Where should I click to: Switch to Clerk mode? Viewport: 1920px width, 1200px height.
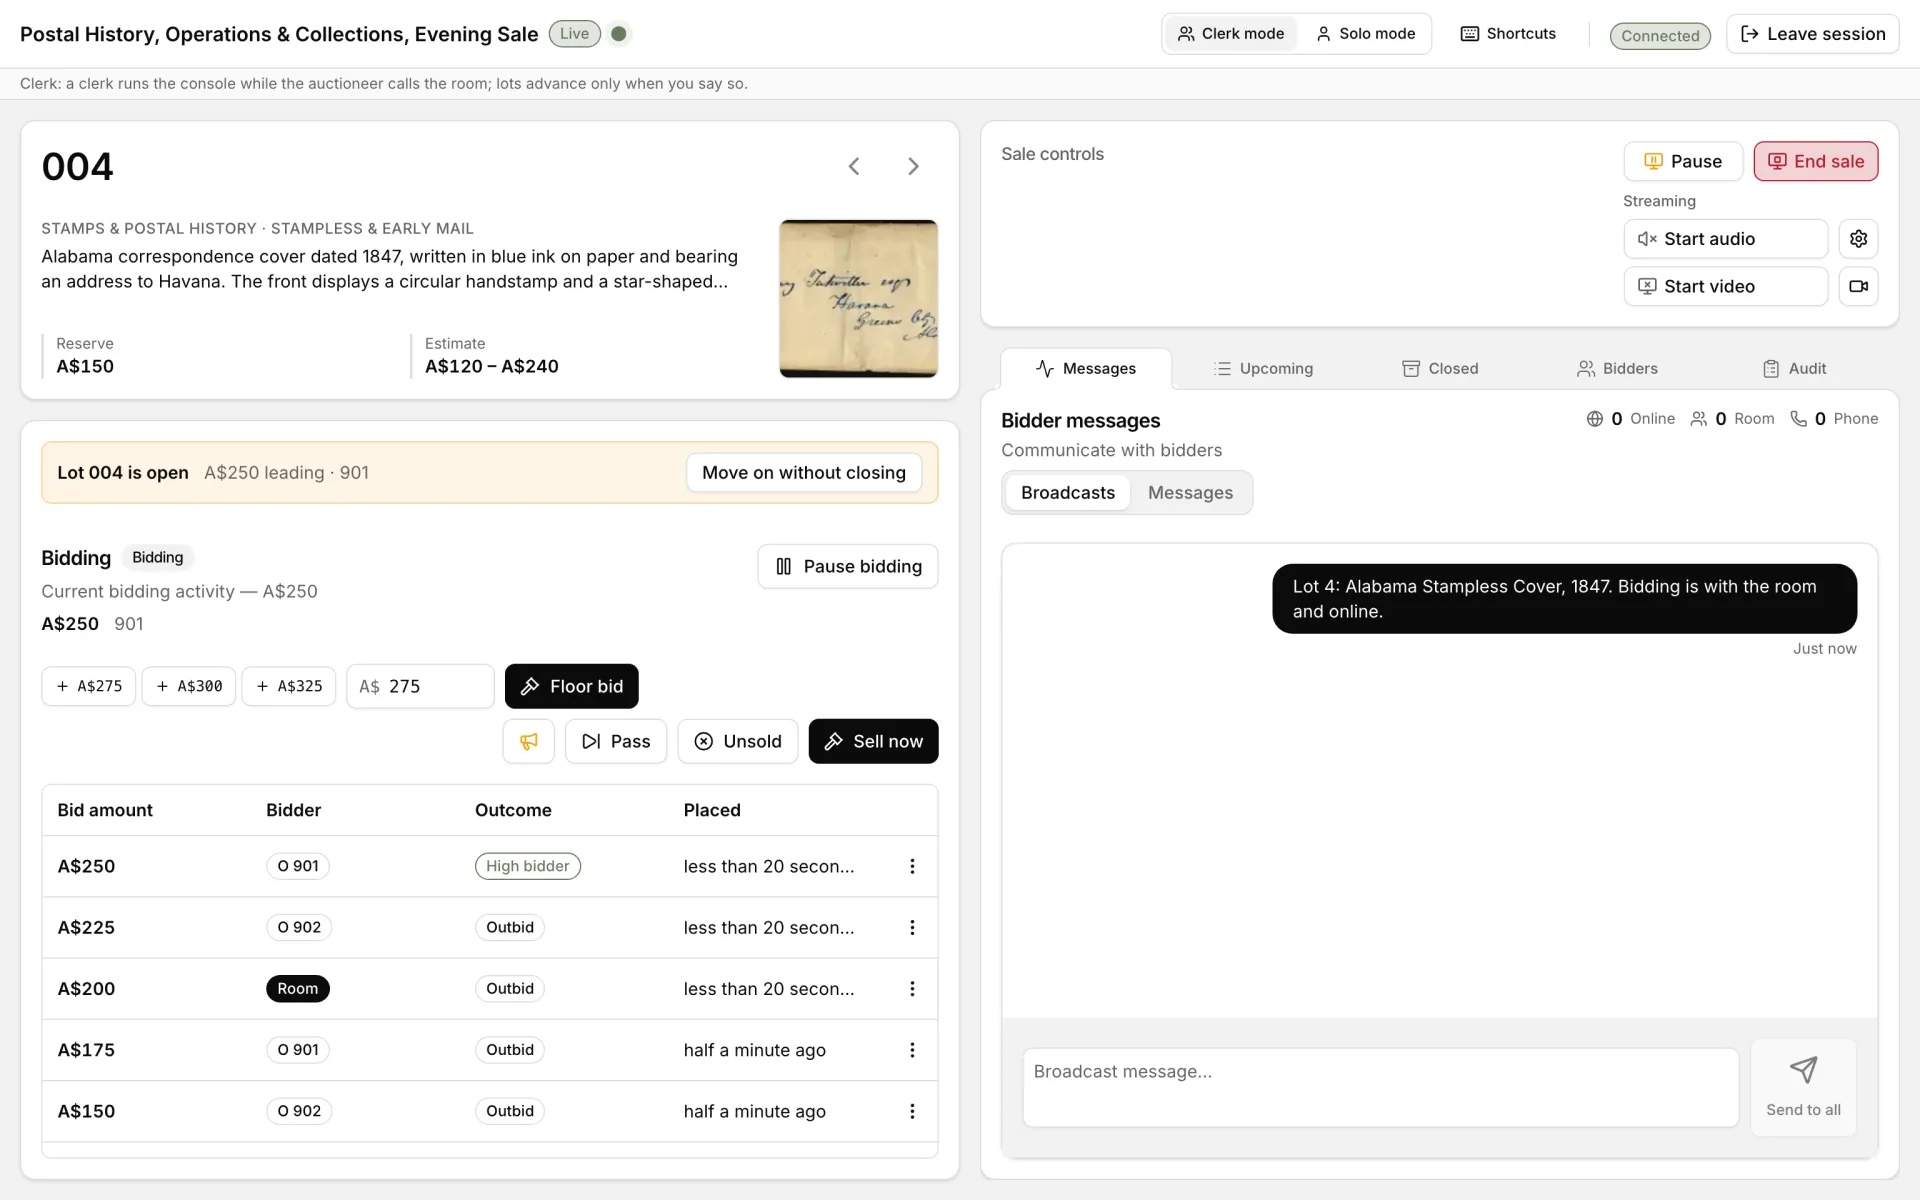coord(1231,34)
